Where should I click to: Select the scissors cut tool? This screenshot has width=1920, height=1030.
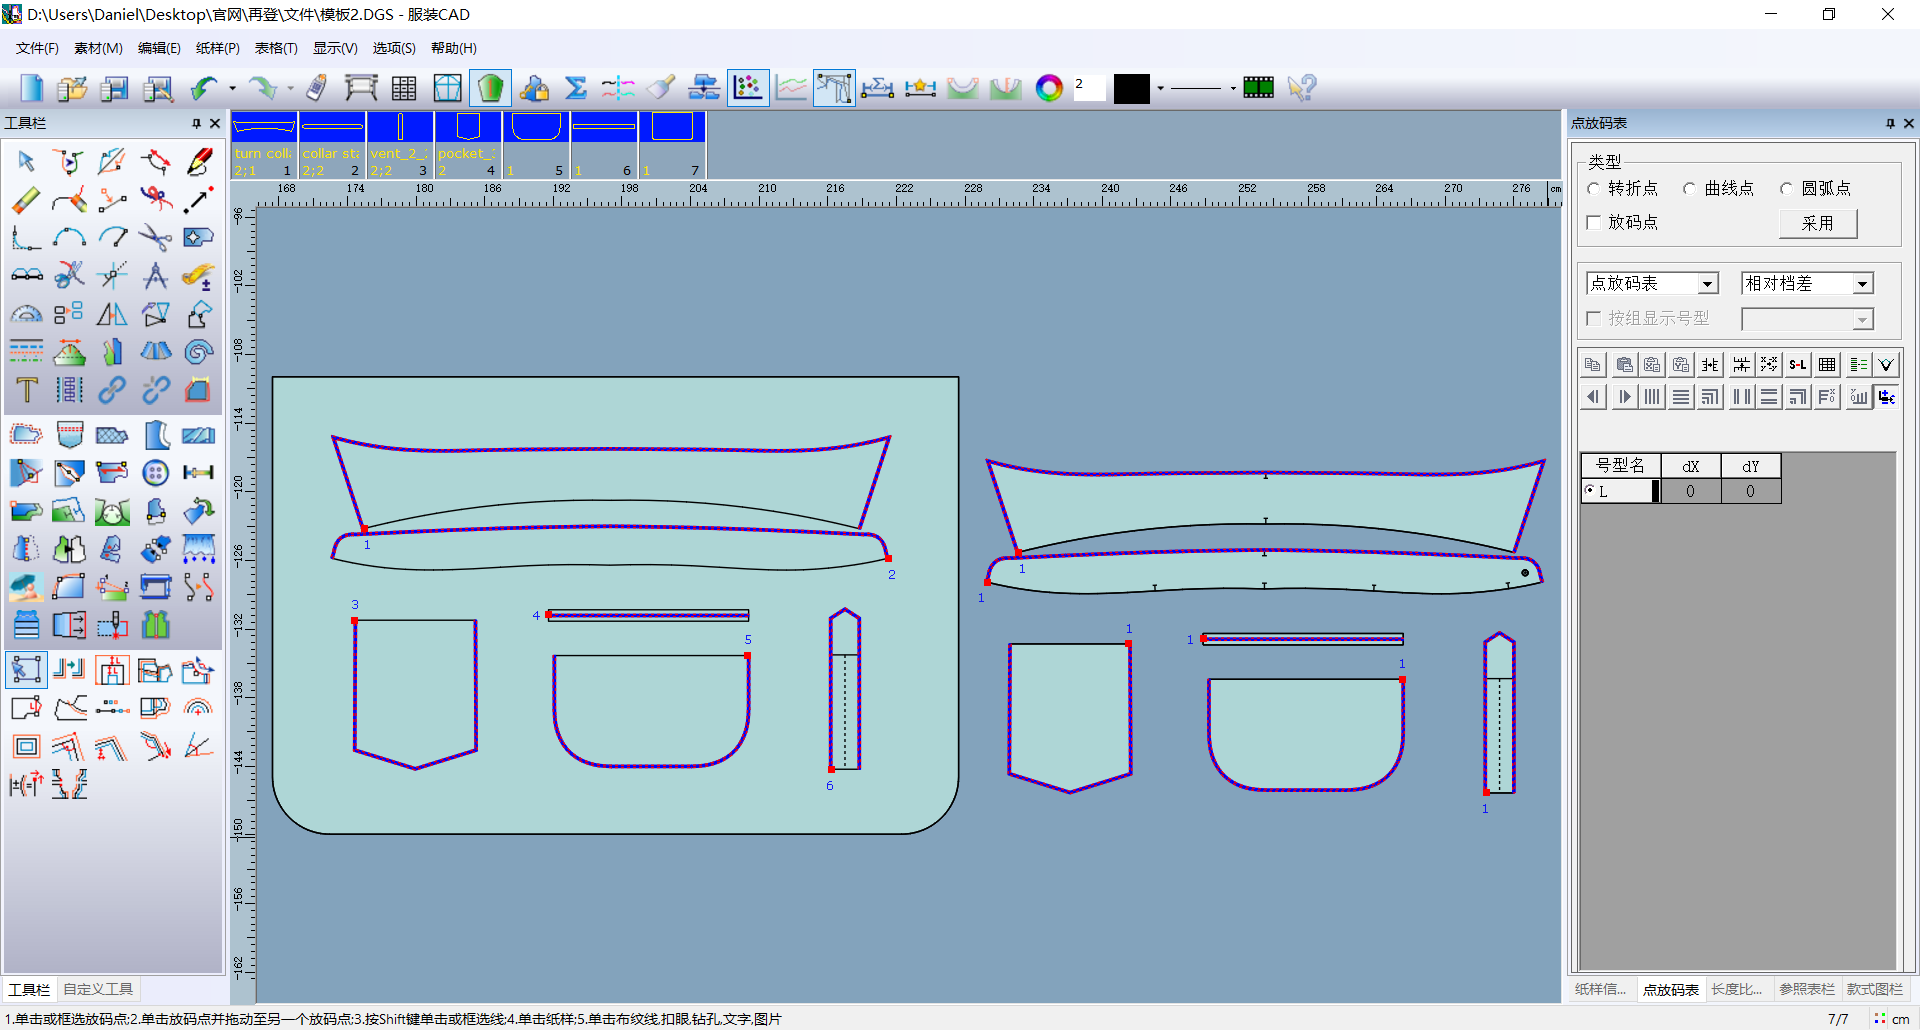click(155, 237)
